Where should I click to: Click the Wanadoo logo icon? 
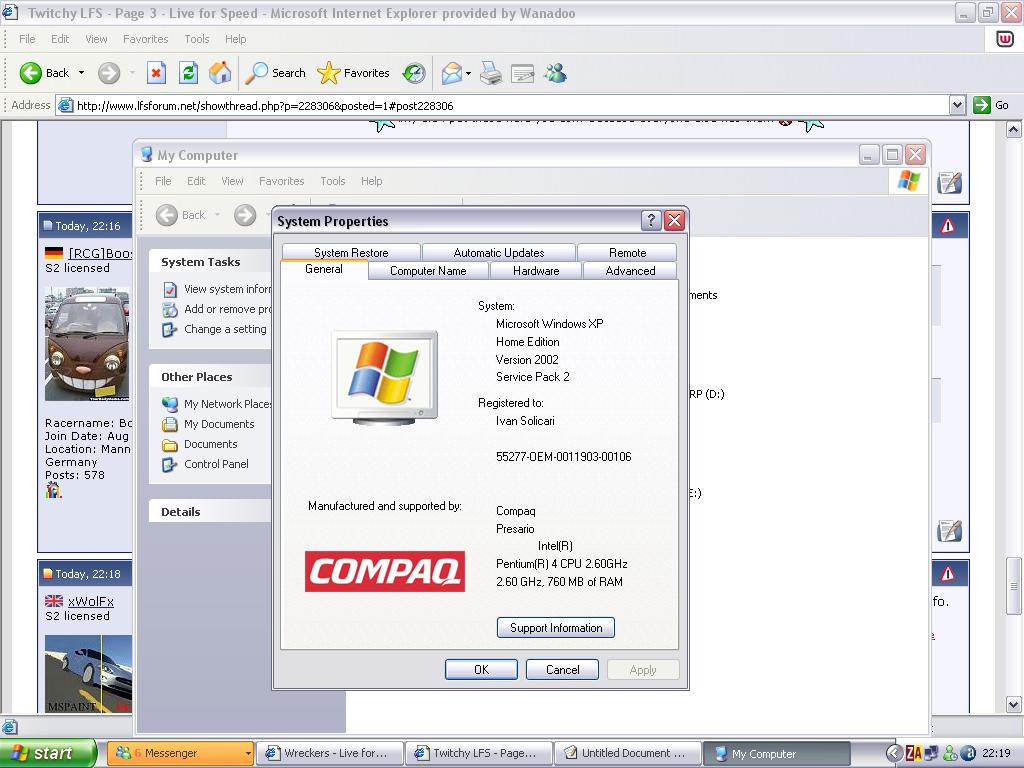[1005, 39]
